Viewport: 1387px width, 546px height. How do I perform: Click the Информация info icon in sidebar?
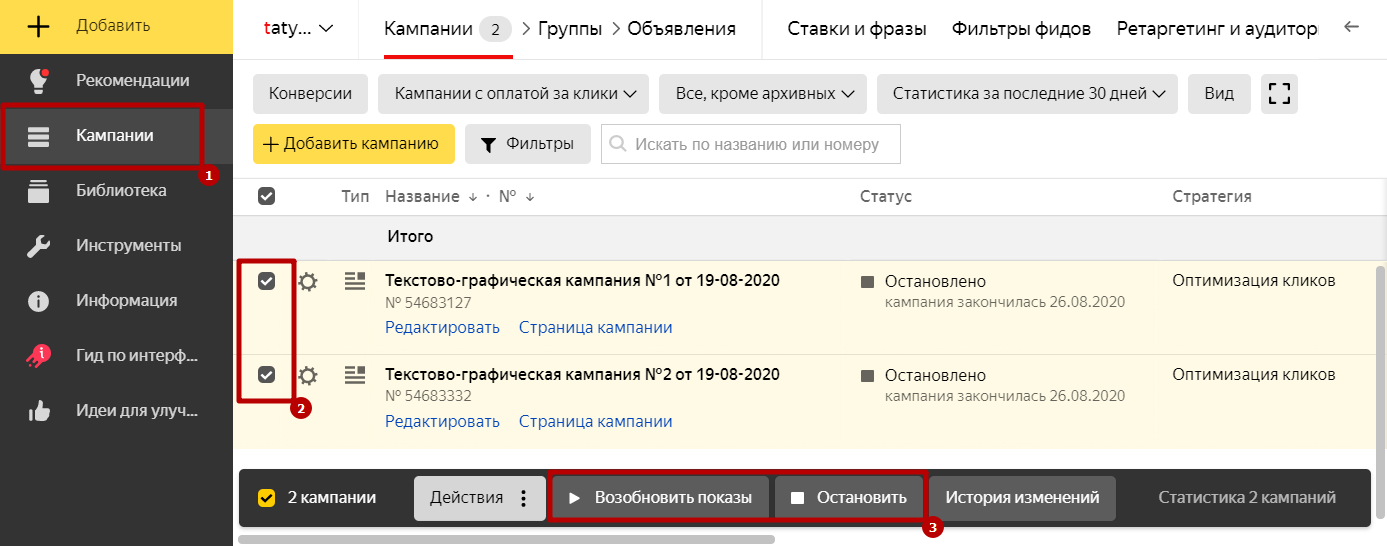tap(39, 300)
